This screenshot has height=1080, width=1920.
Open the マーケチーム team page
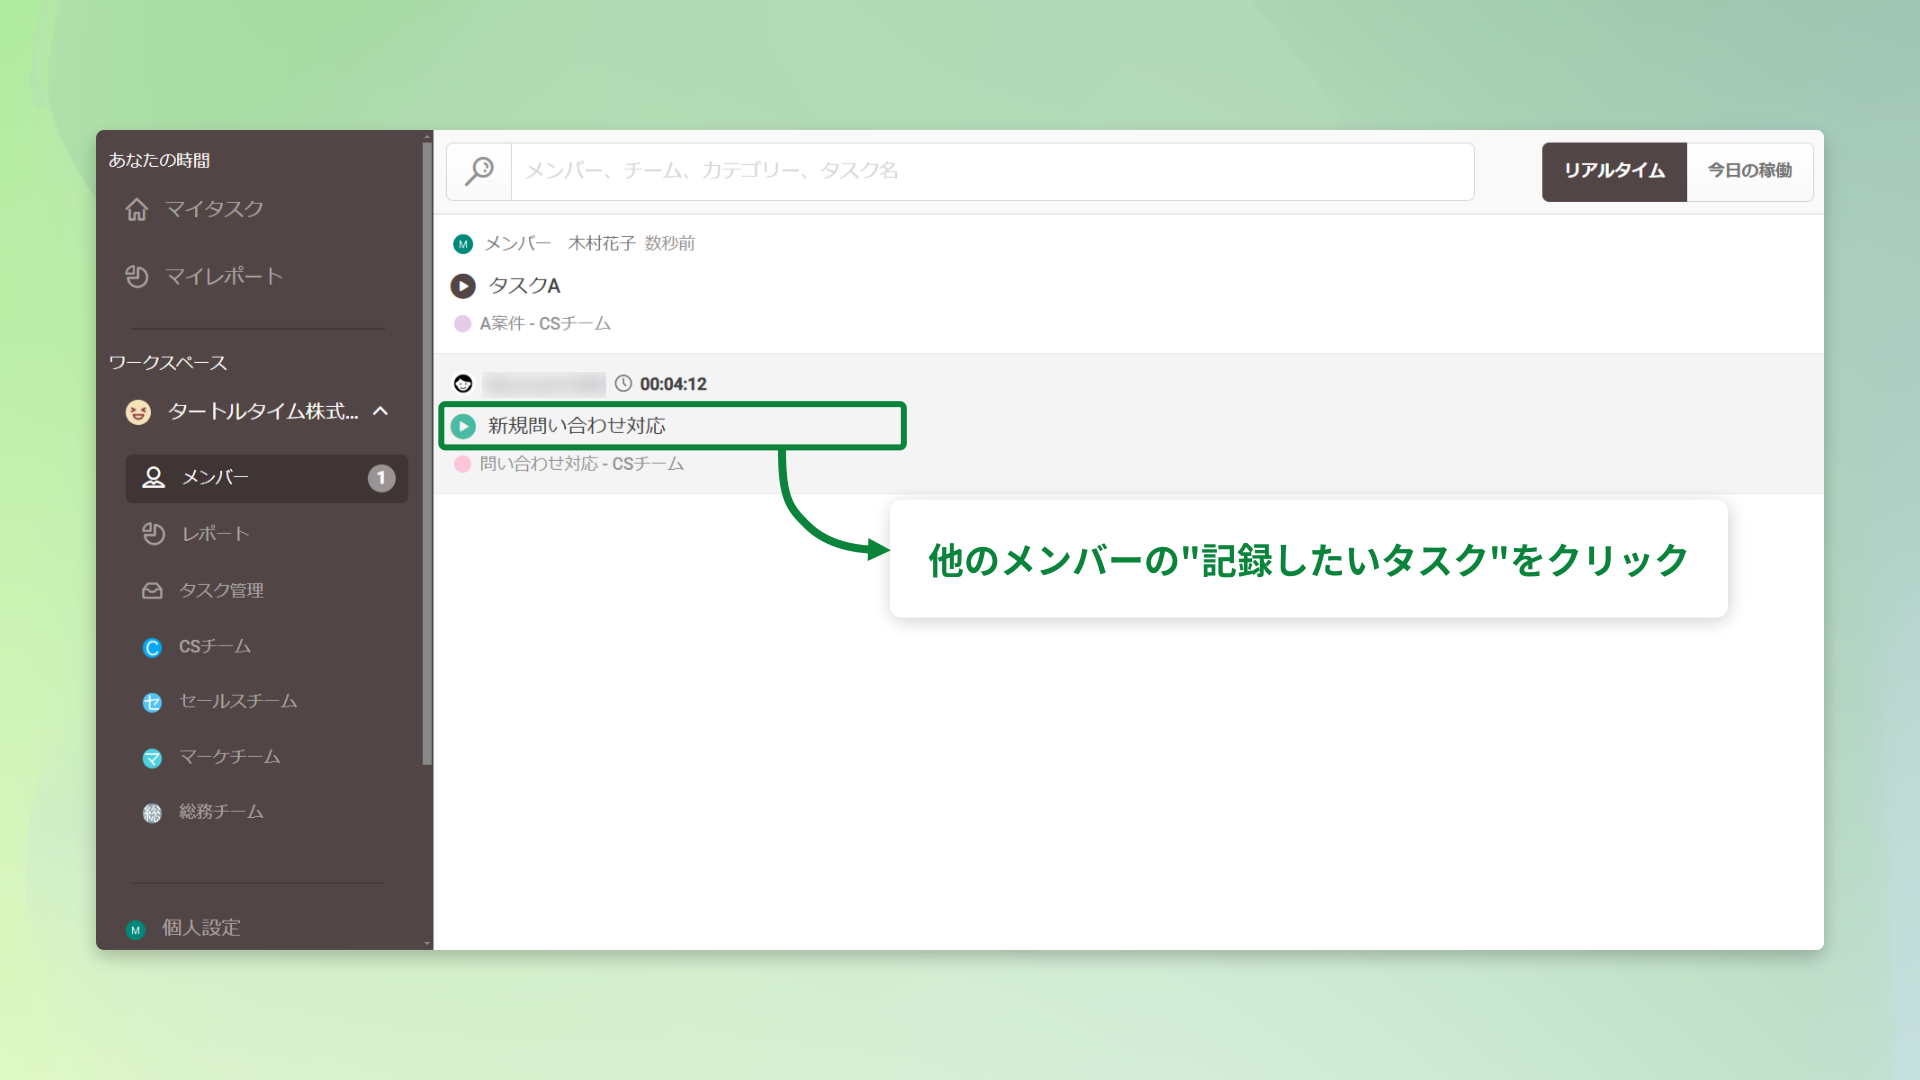coord(227,757)
